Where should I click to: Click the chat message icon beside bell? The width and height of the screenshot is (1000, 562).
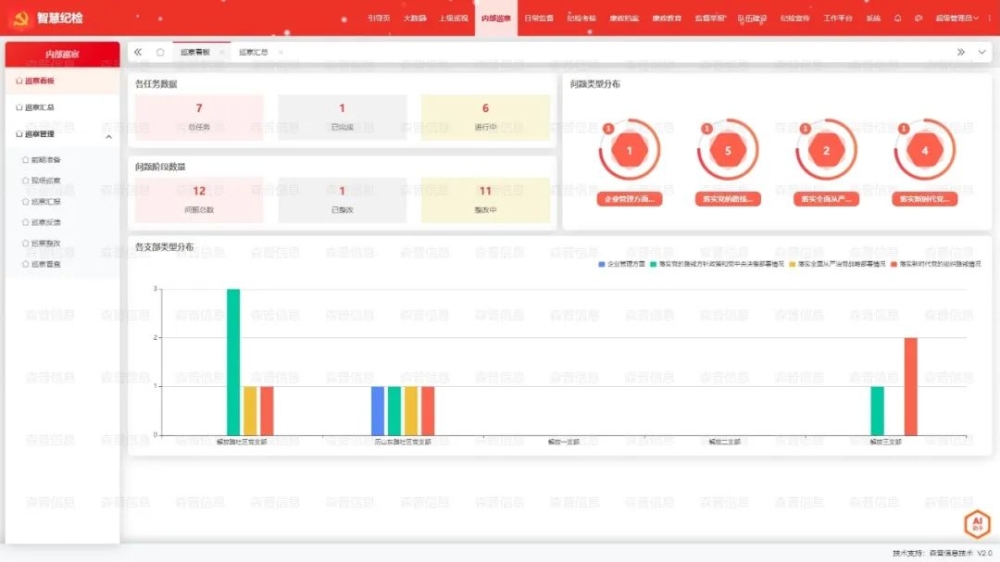(918, 18)
